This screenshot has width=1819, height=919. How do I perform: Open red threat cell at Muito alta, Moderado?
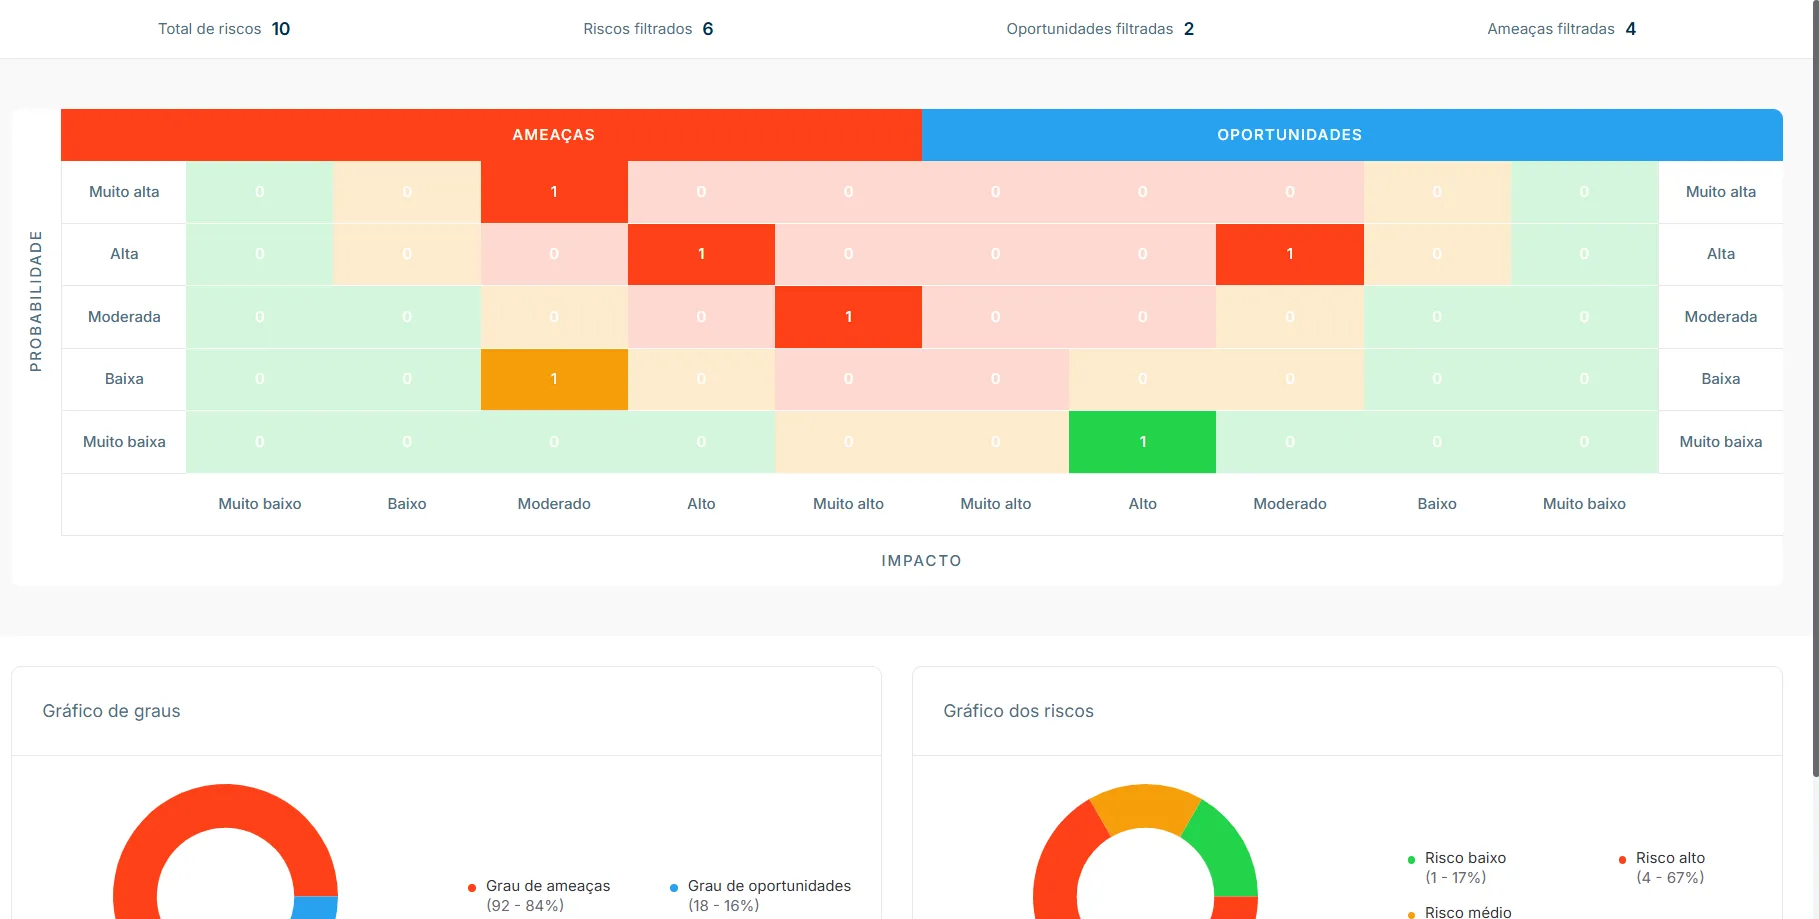pos(554,192)
